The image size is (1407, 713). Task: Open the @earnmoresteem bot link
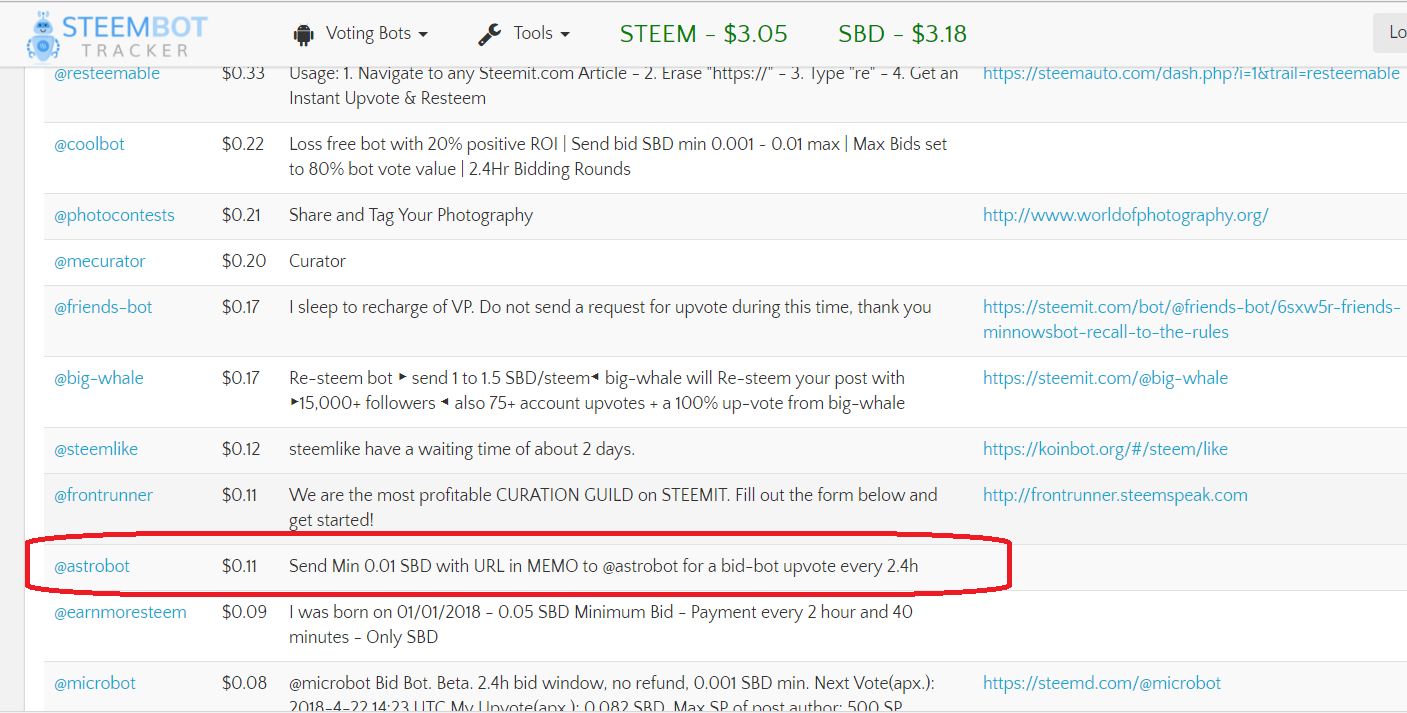[120, 612]
